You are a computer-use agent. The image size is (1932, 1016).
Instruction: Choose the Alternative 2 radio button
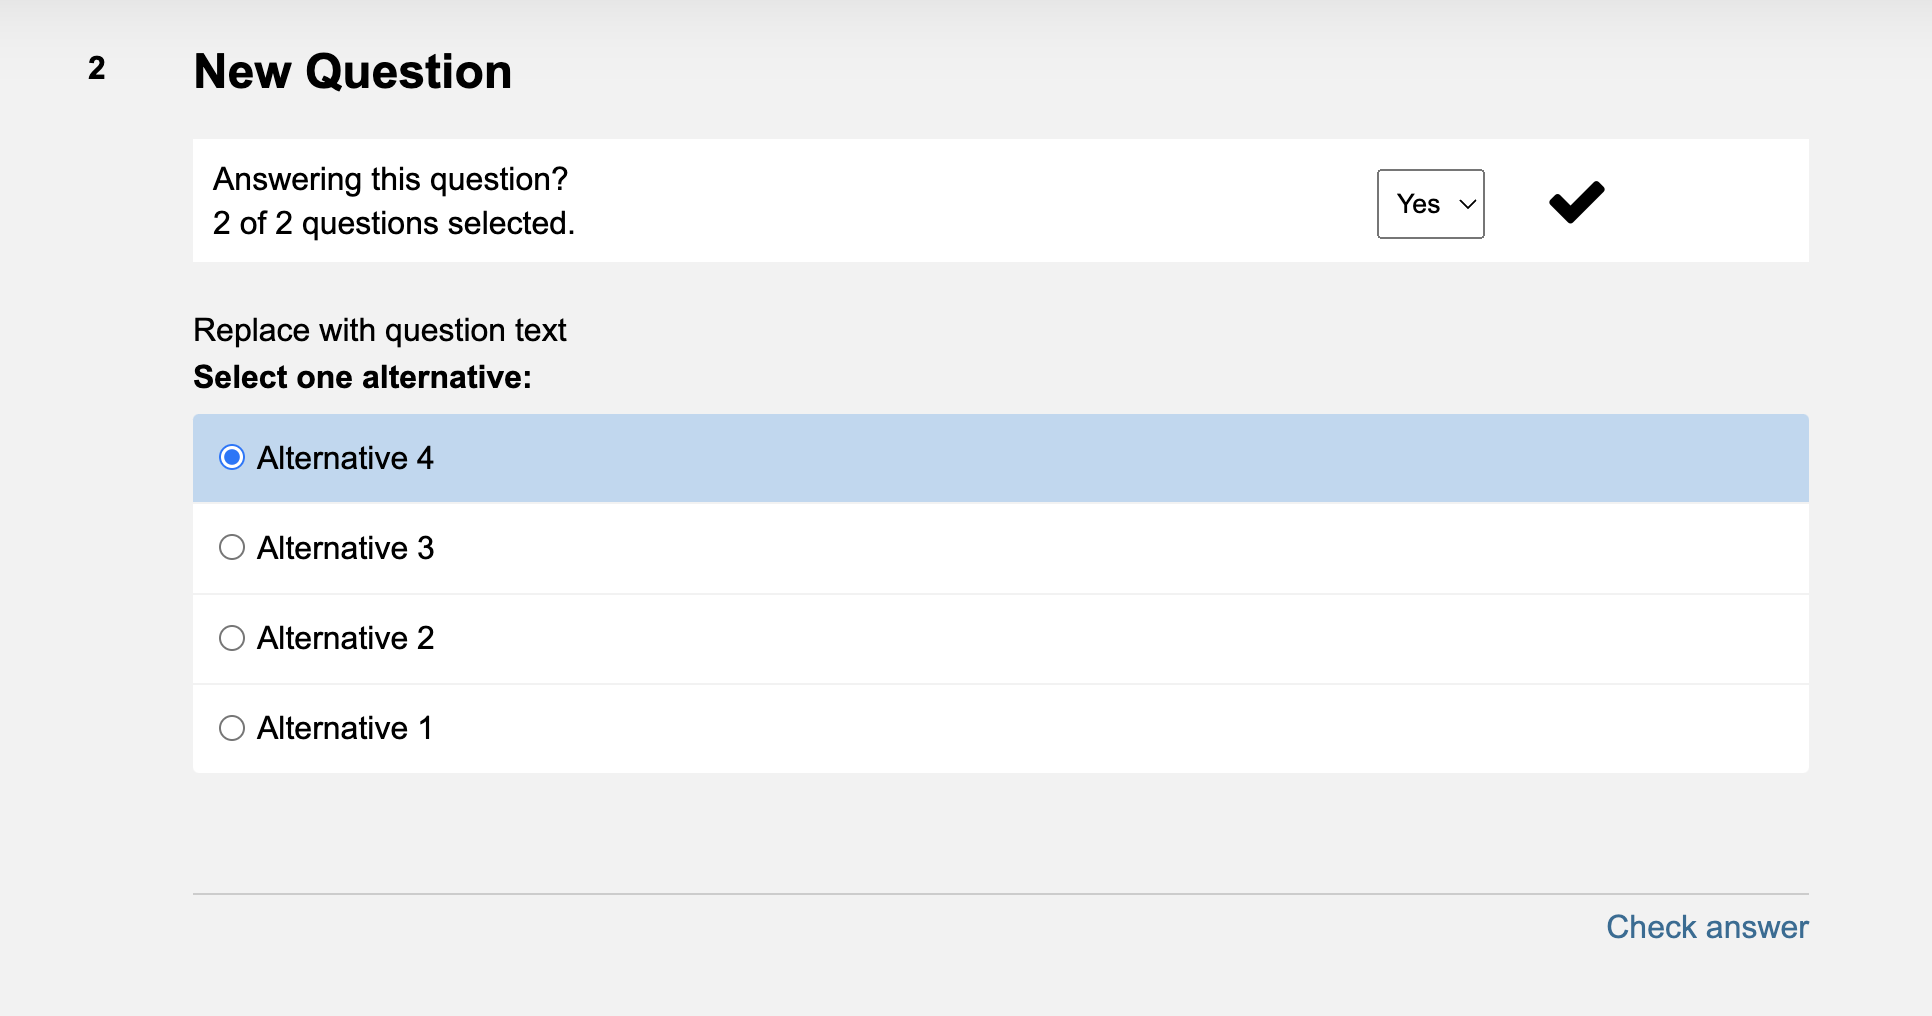pyautogui.click(x=232, y=638)
